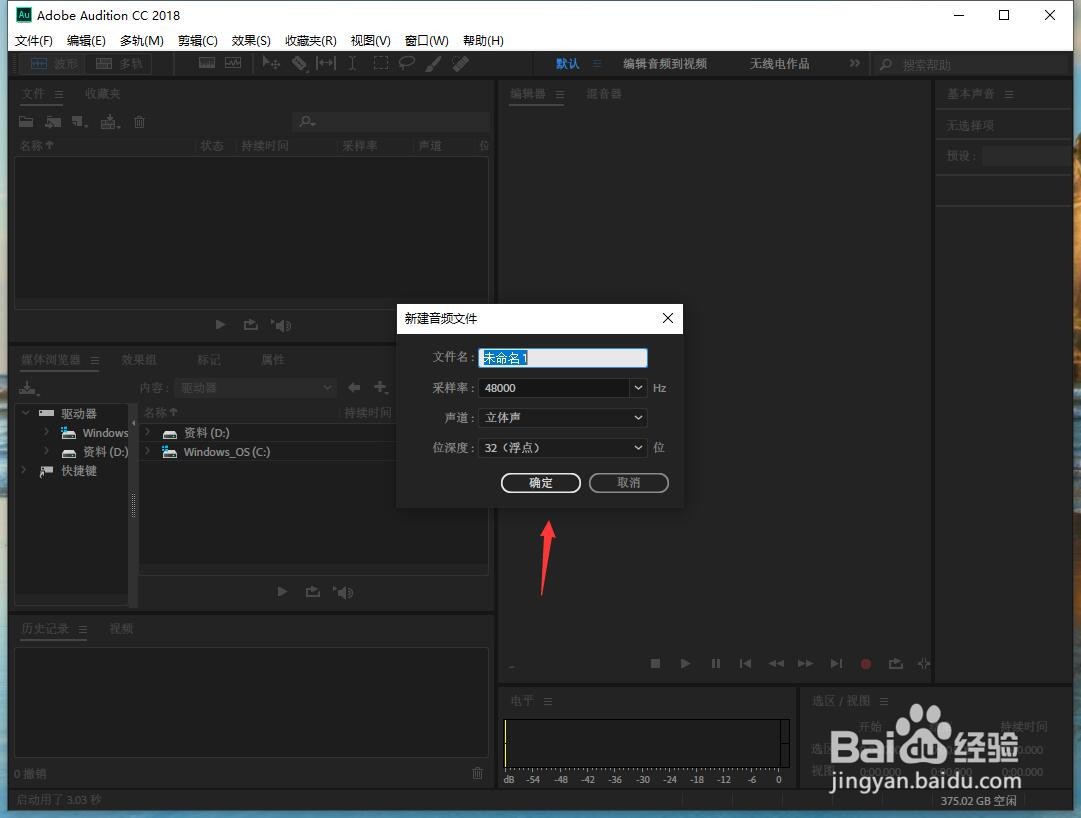Click the level meter (电平) bar
The image size is (1081, 818).
(x=647, y=743)
